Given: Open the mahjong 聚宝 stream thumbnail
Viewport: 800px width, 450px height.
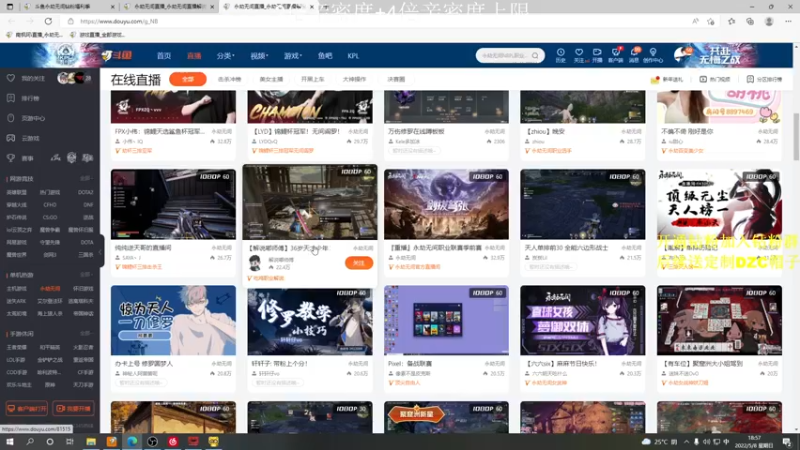Looking at the screenshot, I should (x=719, y=320).
